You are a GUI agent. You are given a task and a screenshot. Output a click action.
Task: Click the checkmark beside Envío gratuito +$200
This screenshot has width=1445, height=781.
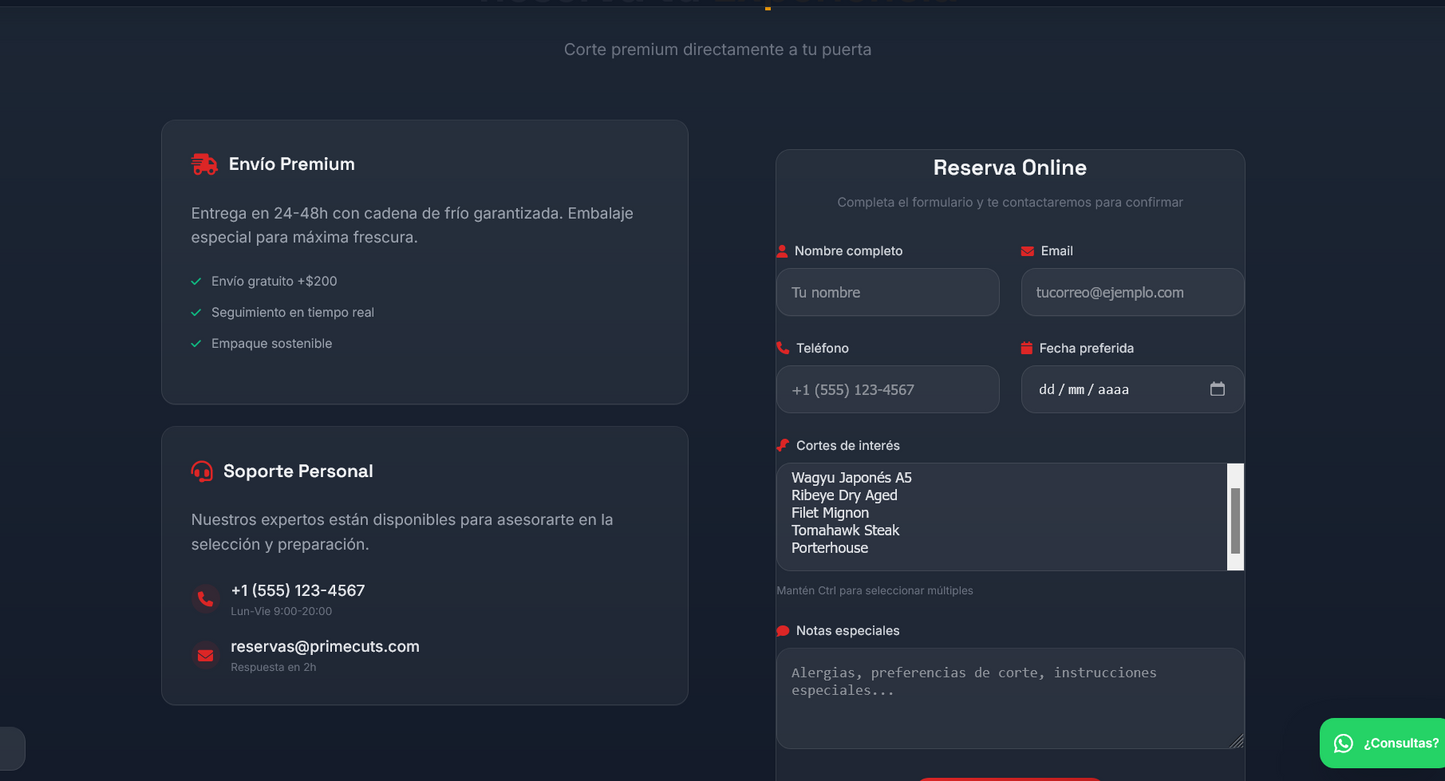click(x=195, y=281)
